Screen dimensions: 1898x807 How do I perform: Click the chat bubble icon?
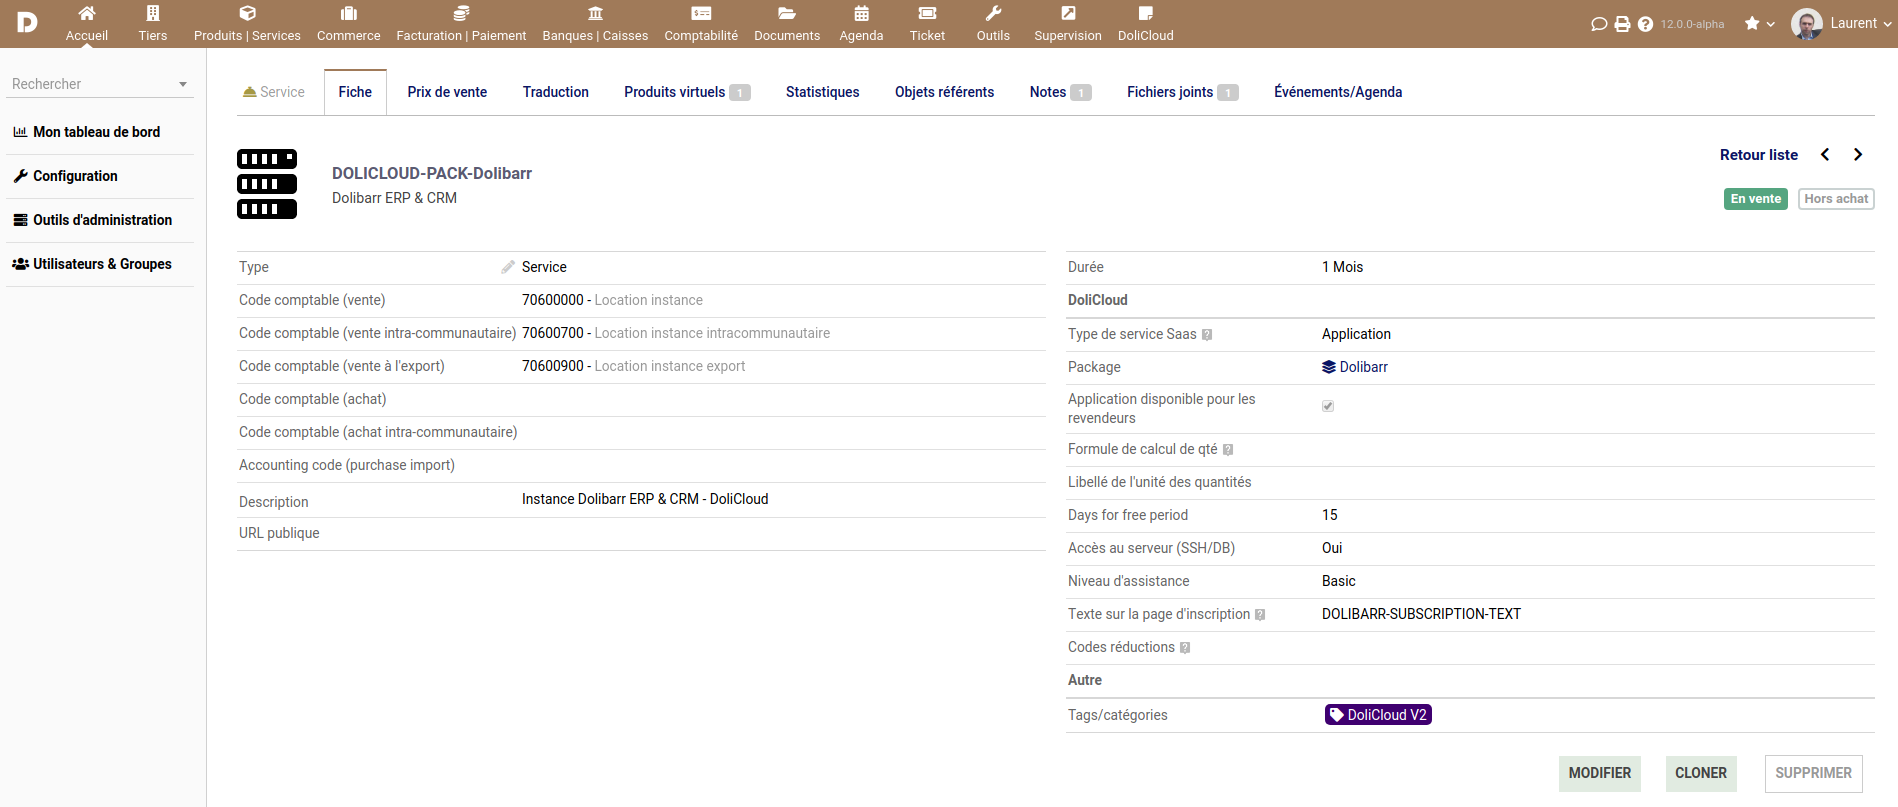[1599, 24]
